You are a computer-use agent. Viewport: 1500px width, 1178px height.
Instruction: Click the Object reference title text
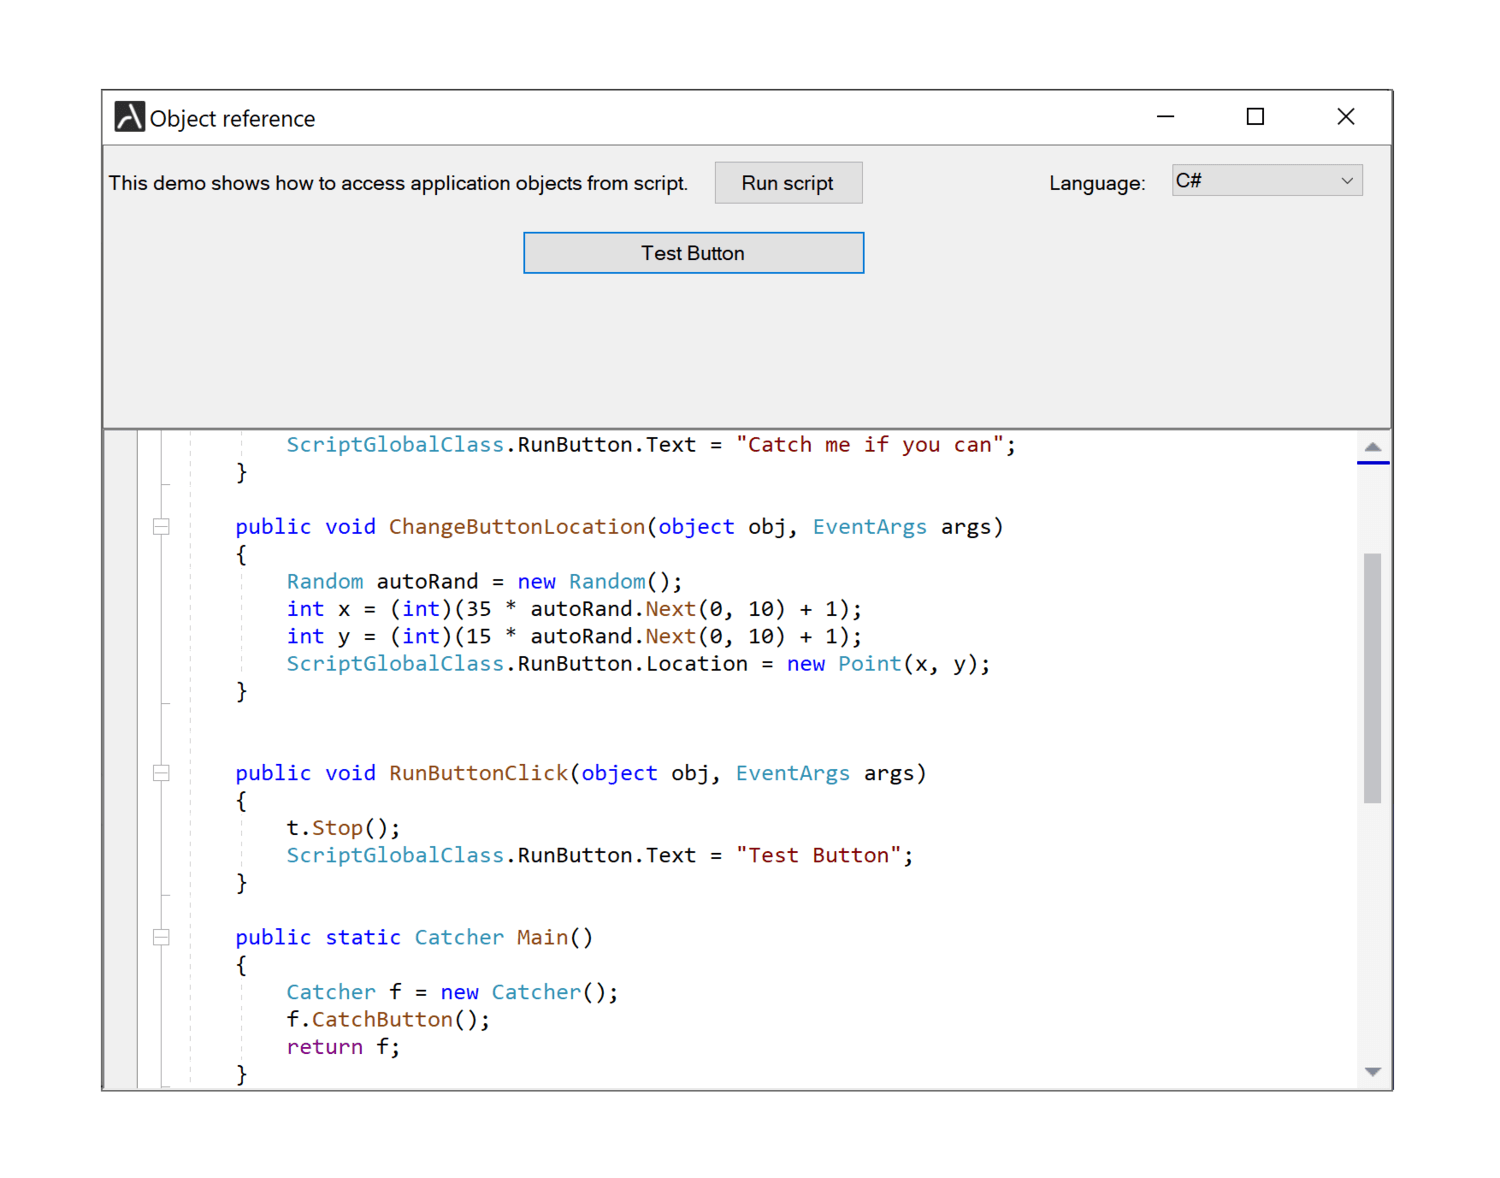tap(232, 118)
